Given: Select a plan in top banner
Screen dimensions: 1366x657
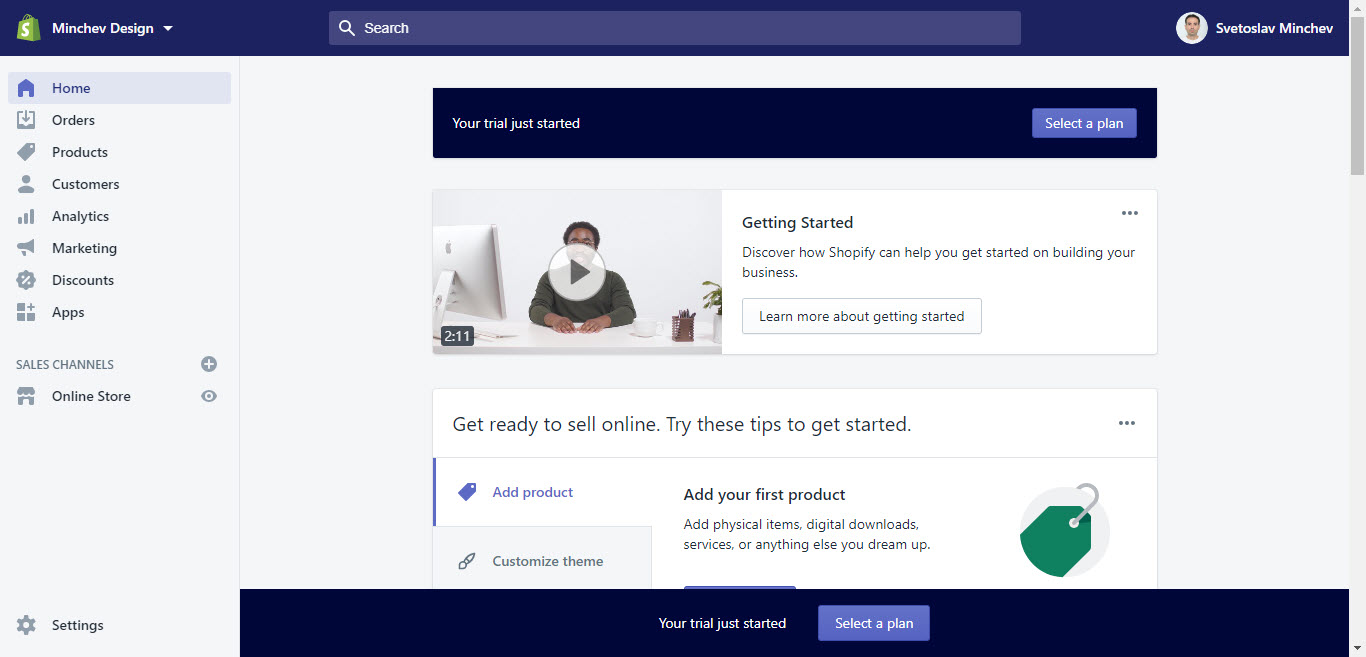Looking at the screenshot, I should [1084, 123].
